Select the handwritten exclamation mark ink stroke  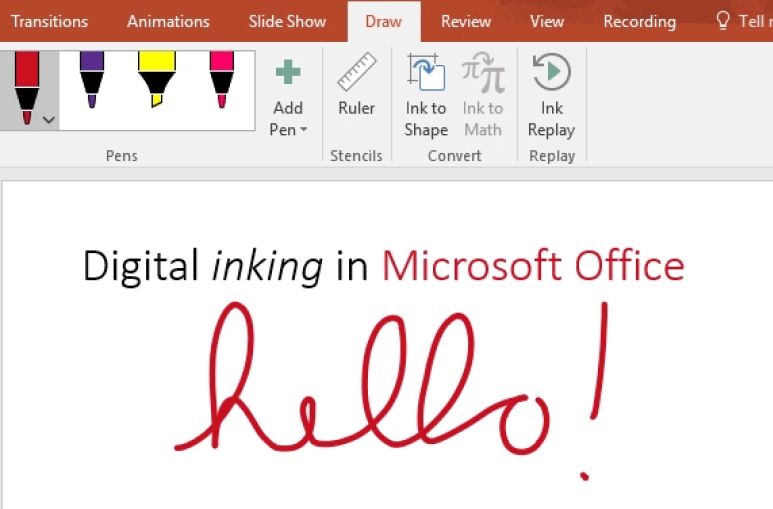[596, 391]
